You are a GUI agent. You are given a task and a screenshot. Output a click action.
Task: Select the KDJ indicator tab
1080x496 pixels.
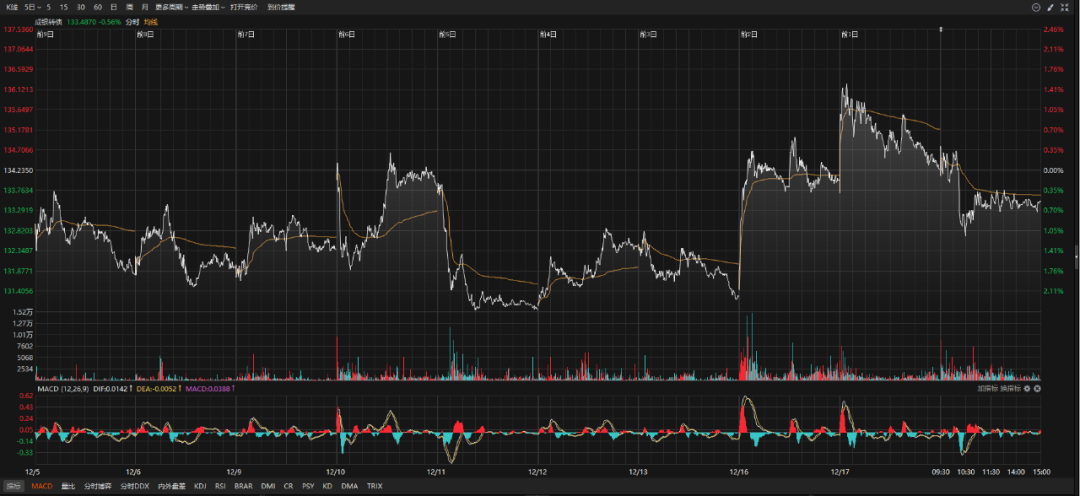click(200, 486)
